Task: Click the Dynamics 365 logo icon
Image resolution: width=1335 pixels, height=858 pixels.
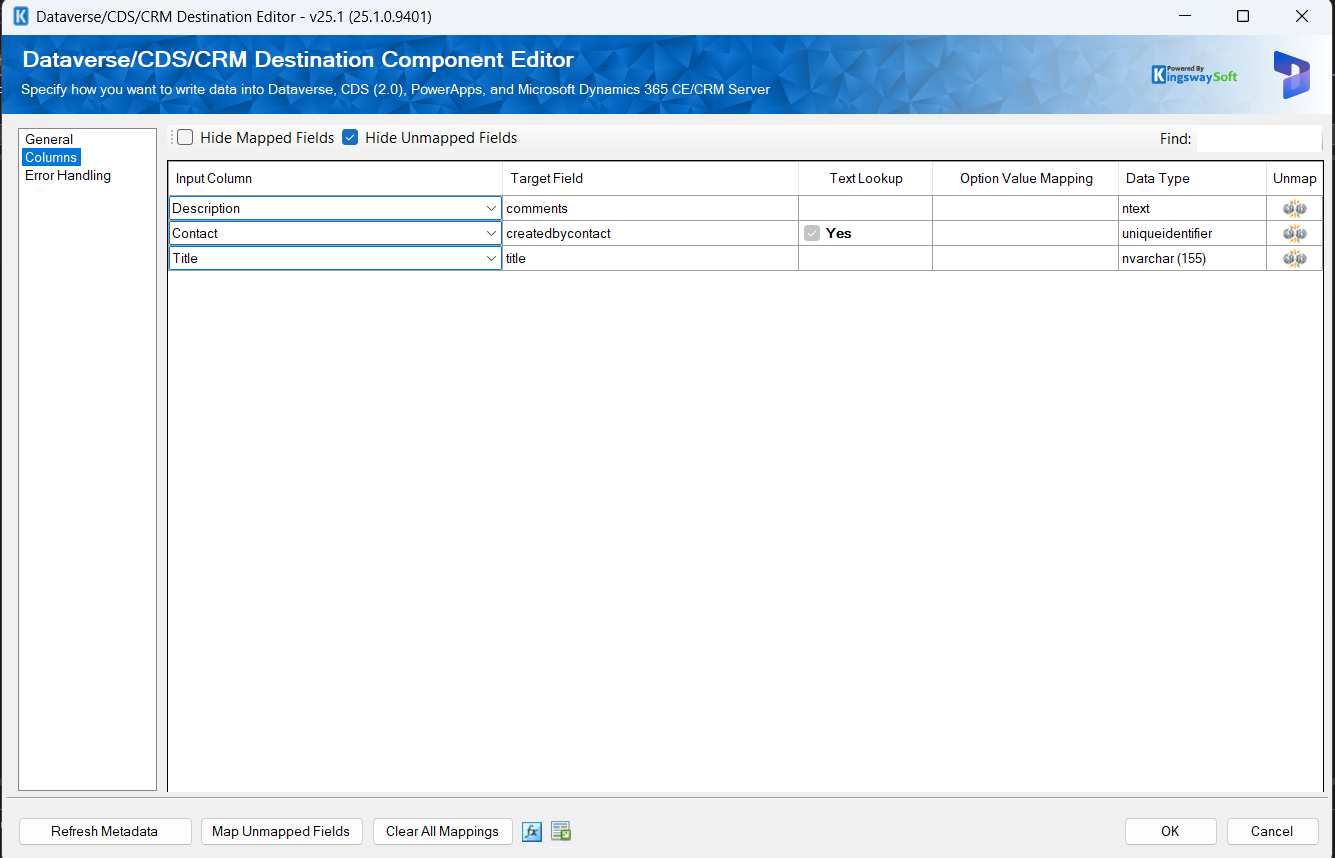Action: [x=1291, y=75]
